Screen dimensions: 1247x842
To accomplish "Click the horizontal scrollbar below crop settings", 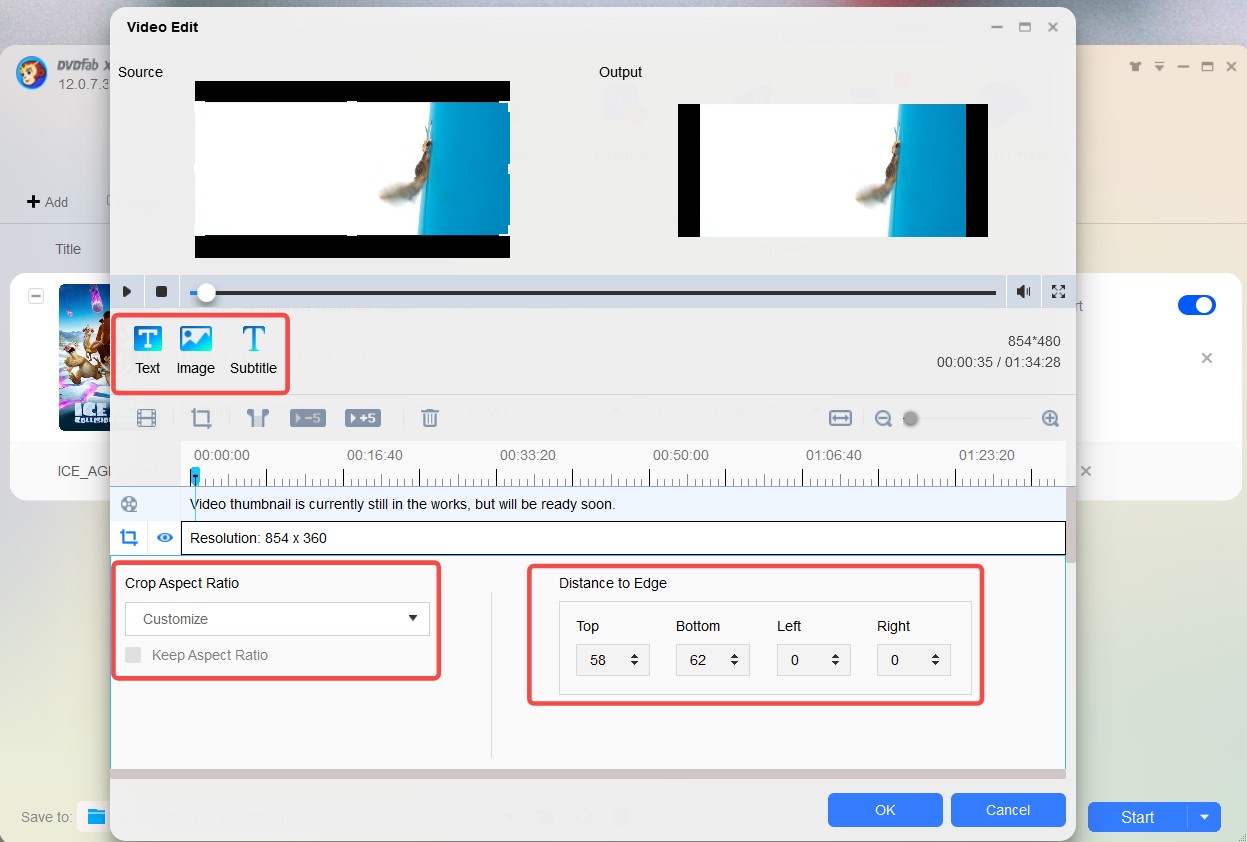I will tap(588, 774).
